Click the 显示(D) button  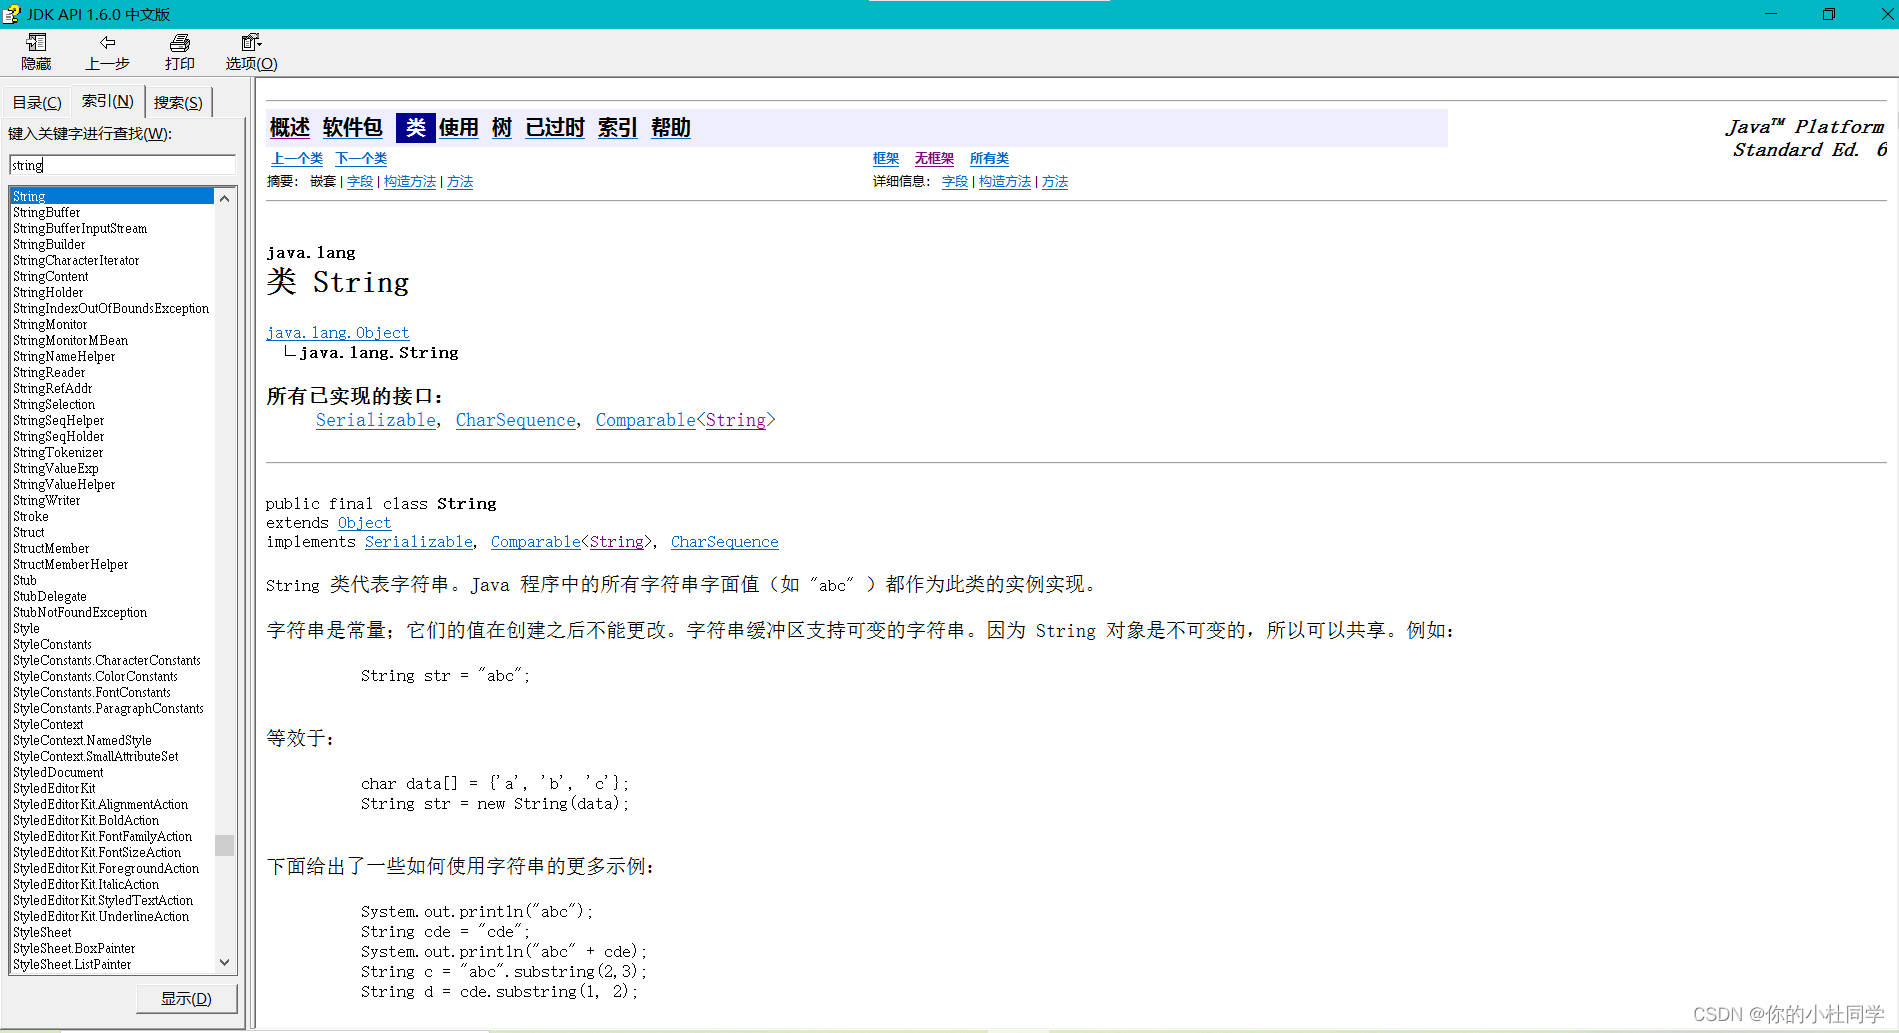pos(186,998)
